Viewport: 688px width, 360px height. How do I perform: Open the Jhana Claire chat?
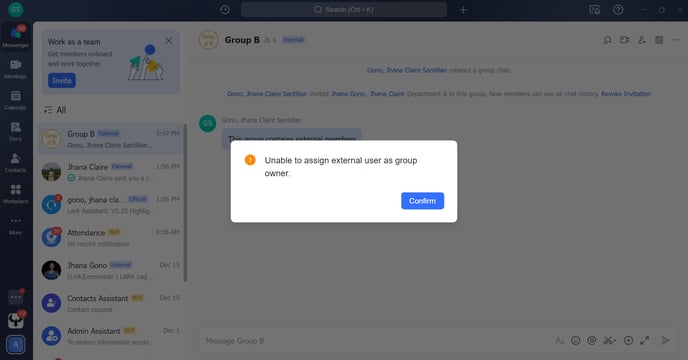[111, 172]
